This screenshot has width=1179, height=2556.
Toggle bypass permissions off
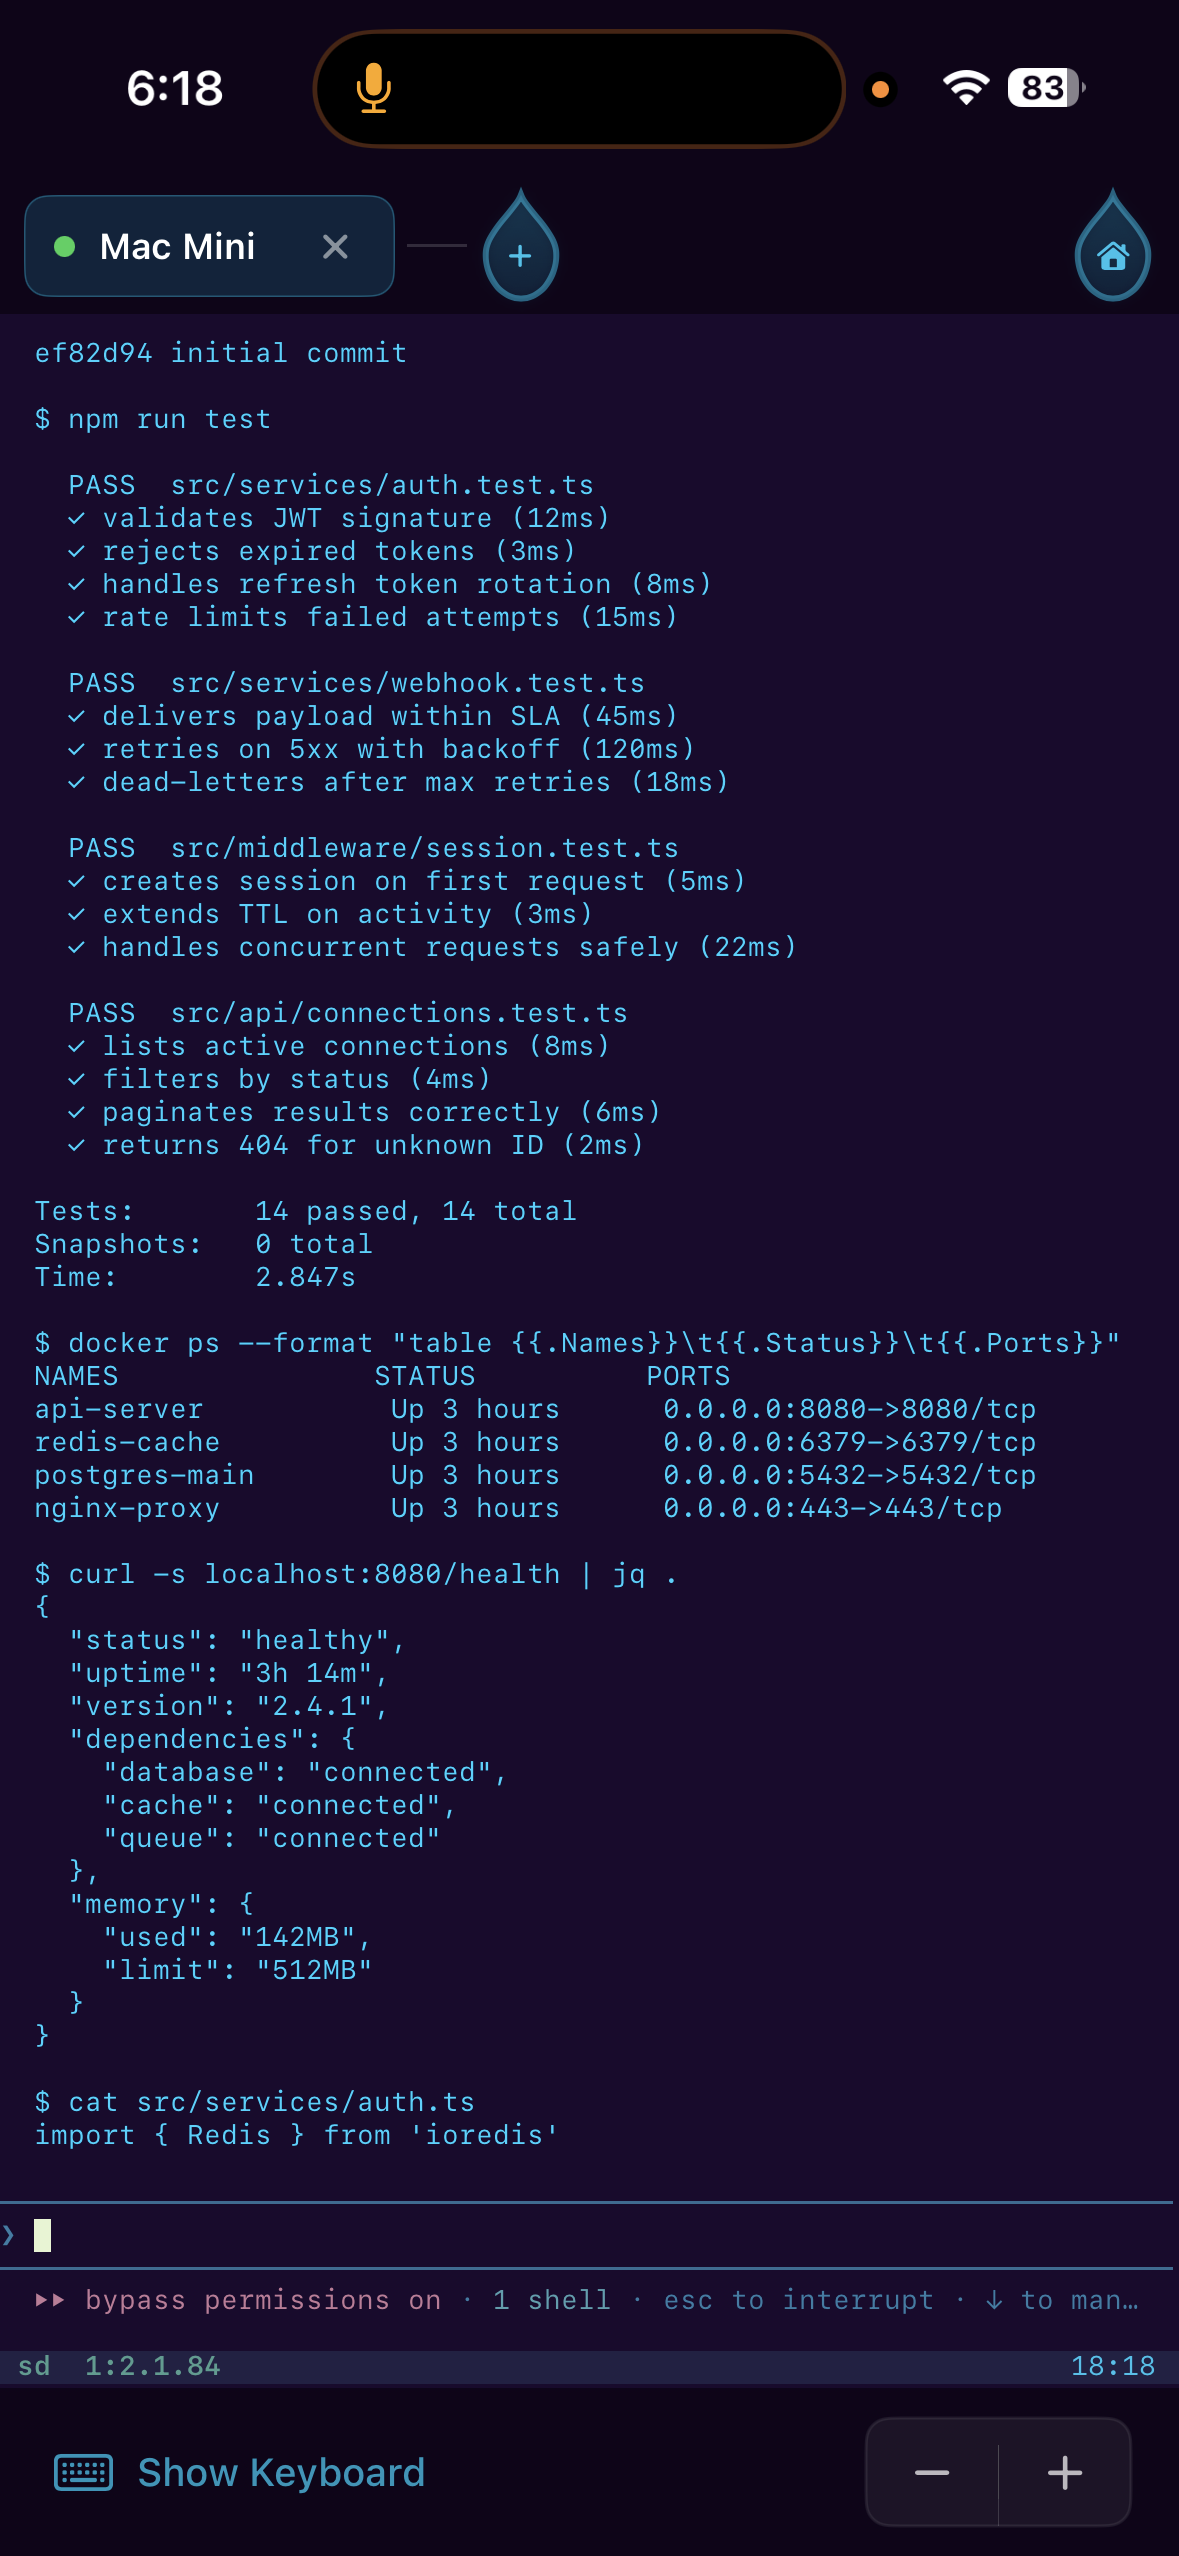263,2300
